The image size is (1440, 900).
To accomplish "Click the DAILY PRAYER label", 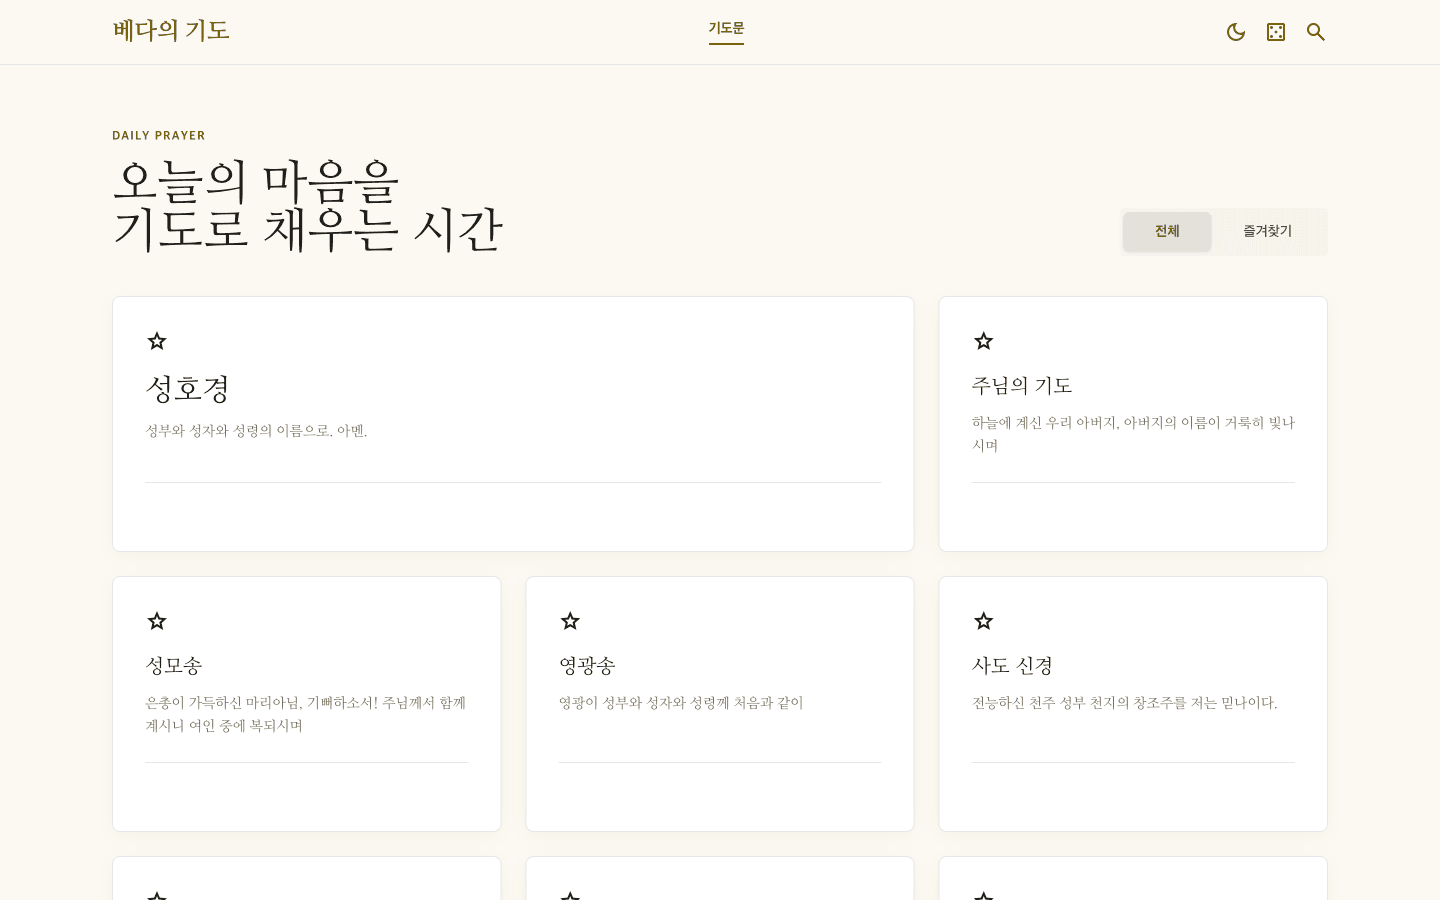I will (159, 136).
